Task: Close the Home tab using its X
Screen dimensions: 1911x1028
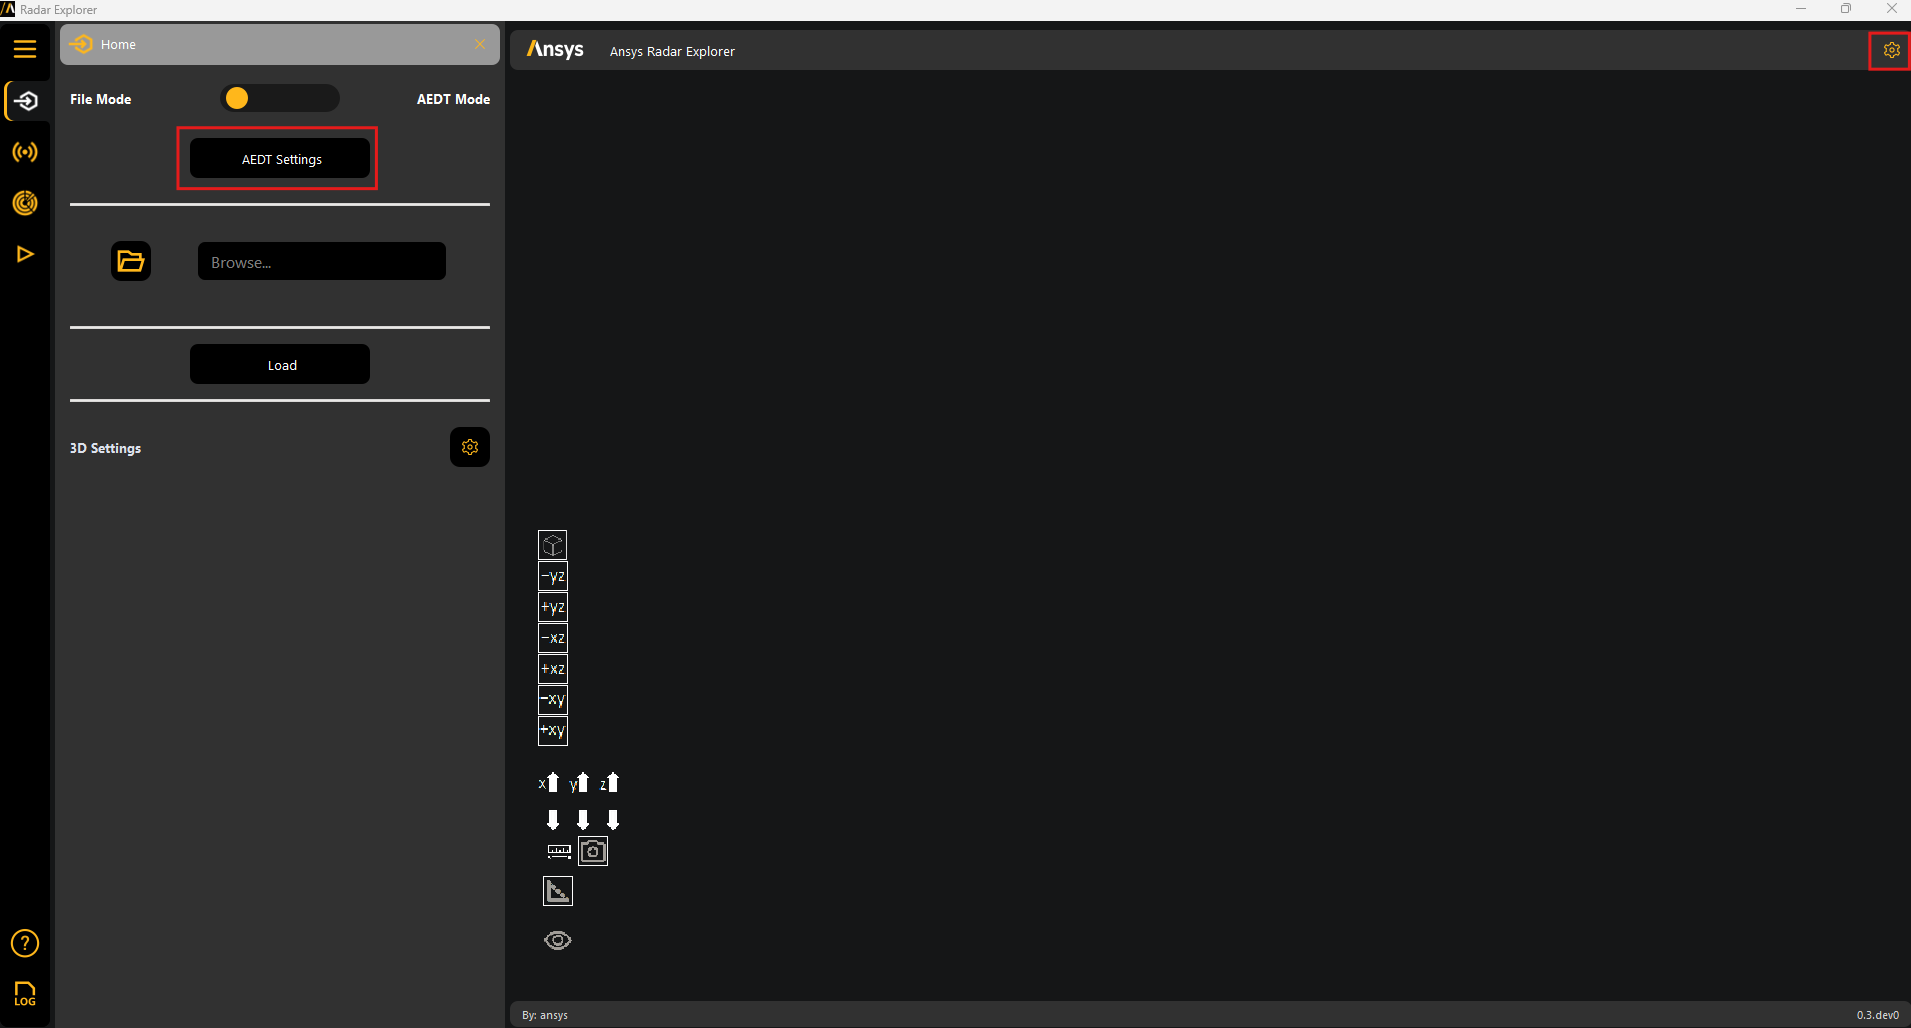Action: pos(480,44)
